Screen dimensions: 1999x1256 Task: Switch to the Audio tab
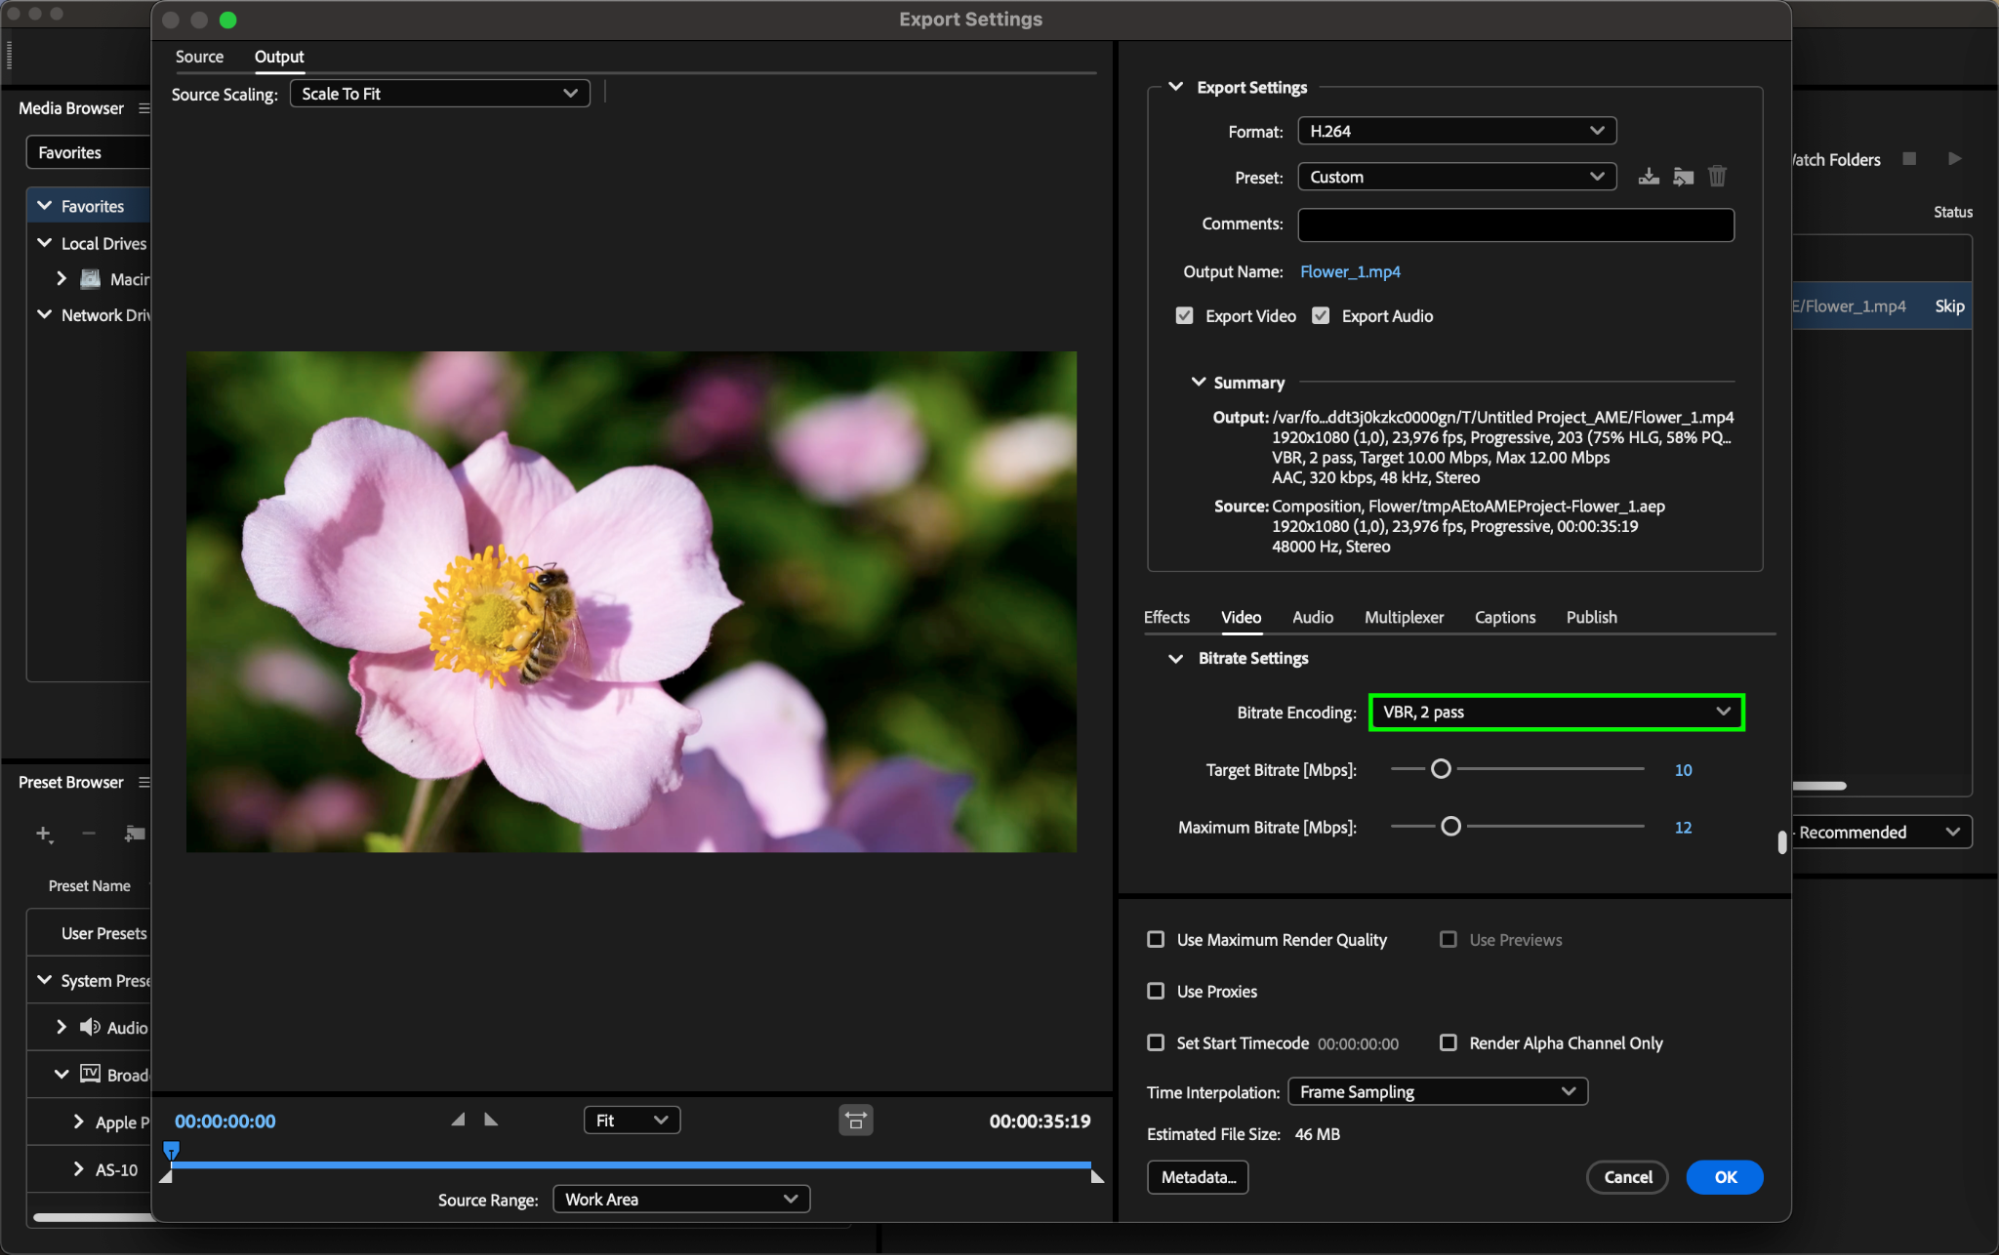[1312, 617]
